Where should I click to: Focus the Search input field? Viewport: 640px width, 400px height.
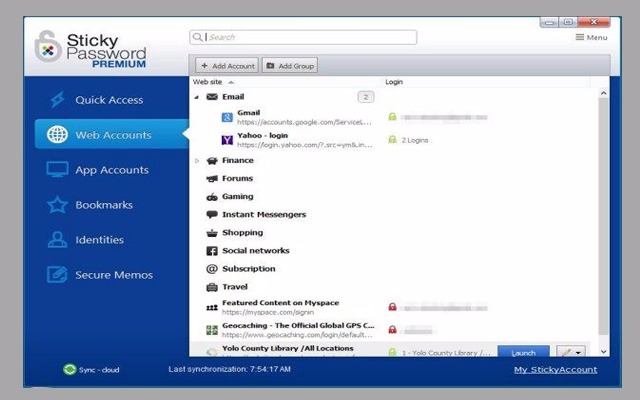point(303,37)
